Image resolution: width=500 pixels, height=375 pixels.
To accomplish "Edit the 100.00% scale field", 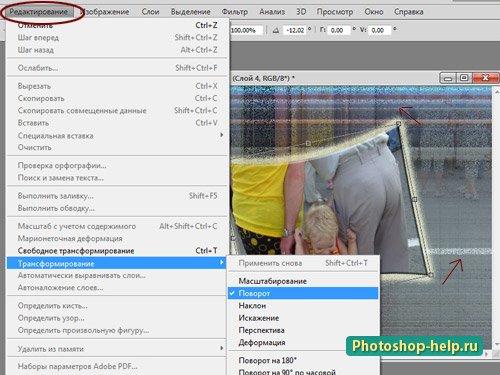I will [247, 30].
